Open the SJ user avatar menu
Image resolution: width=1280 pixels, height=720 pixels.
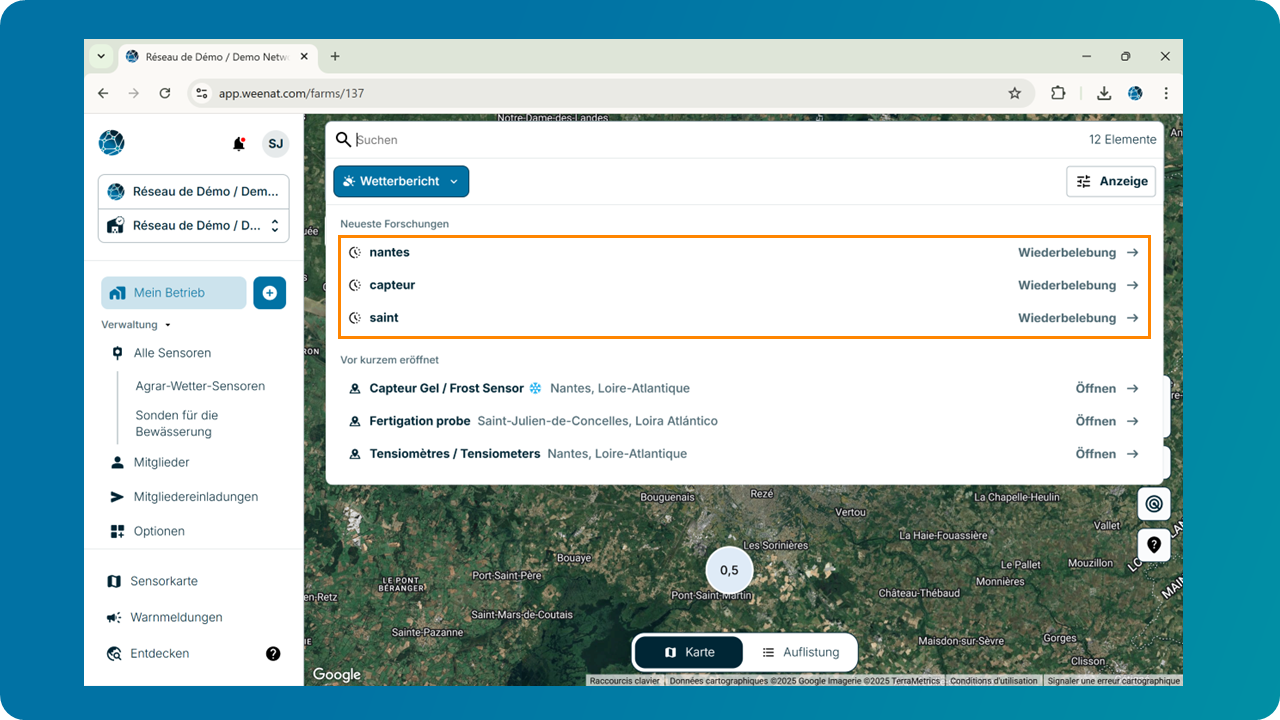click(275, 144)
